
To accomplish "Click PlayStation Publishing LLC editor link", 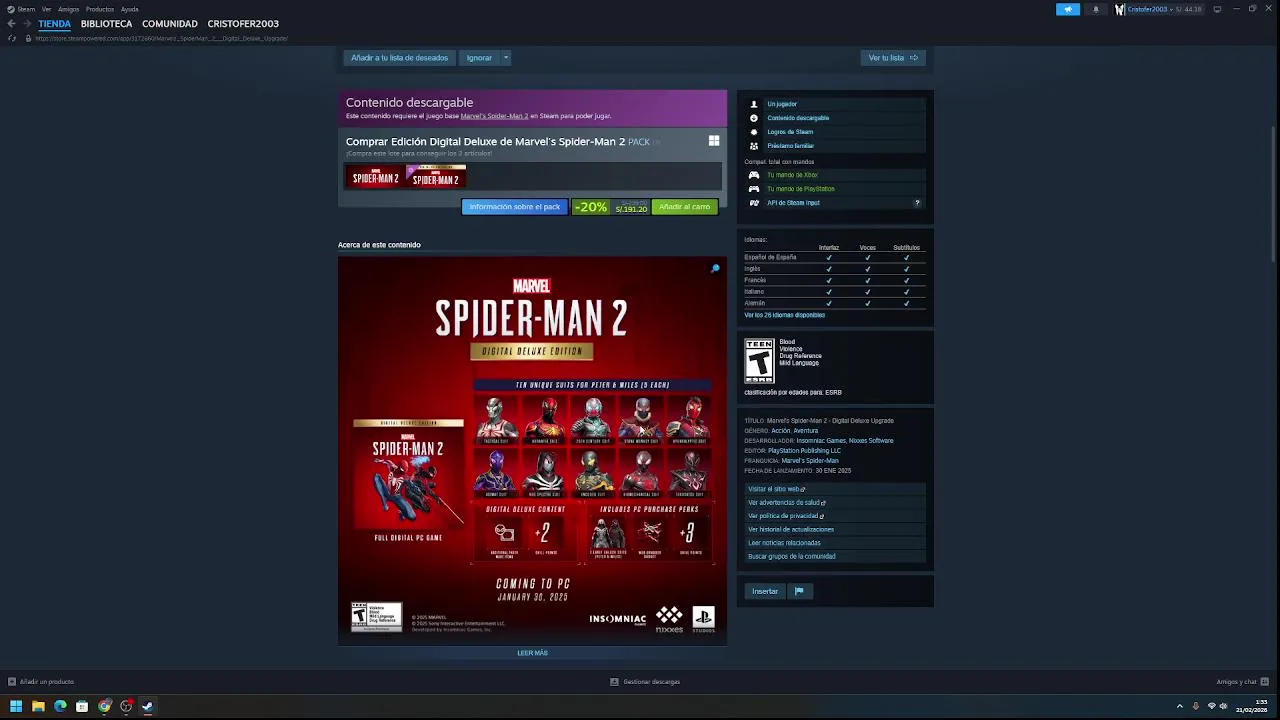I will click(x=805, y=451).
